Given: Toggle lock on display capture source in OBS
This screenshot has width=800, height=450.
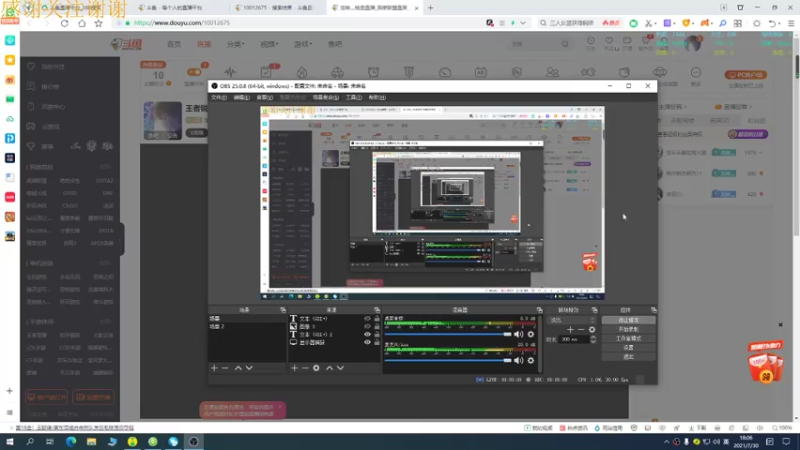Looking at the screenshot, I should click(377, 343).
